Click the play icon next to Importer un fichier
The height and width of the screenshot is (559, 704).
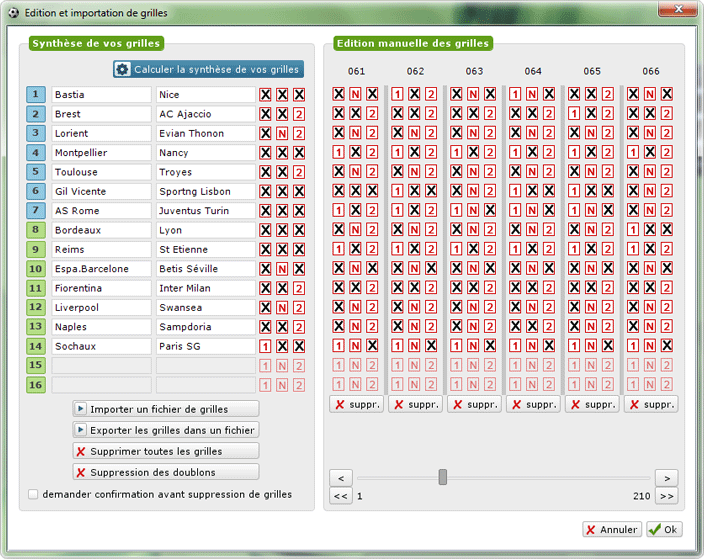click(80, 409)
